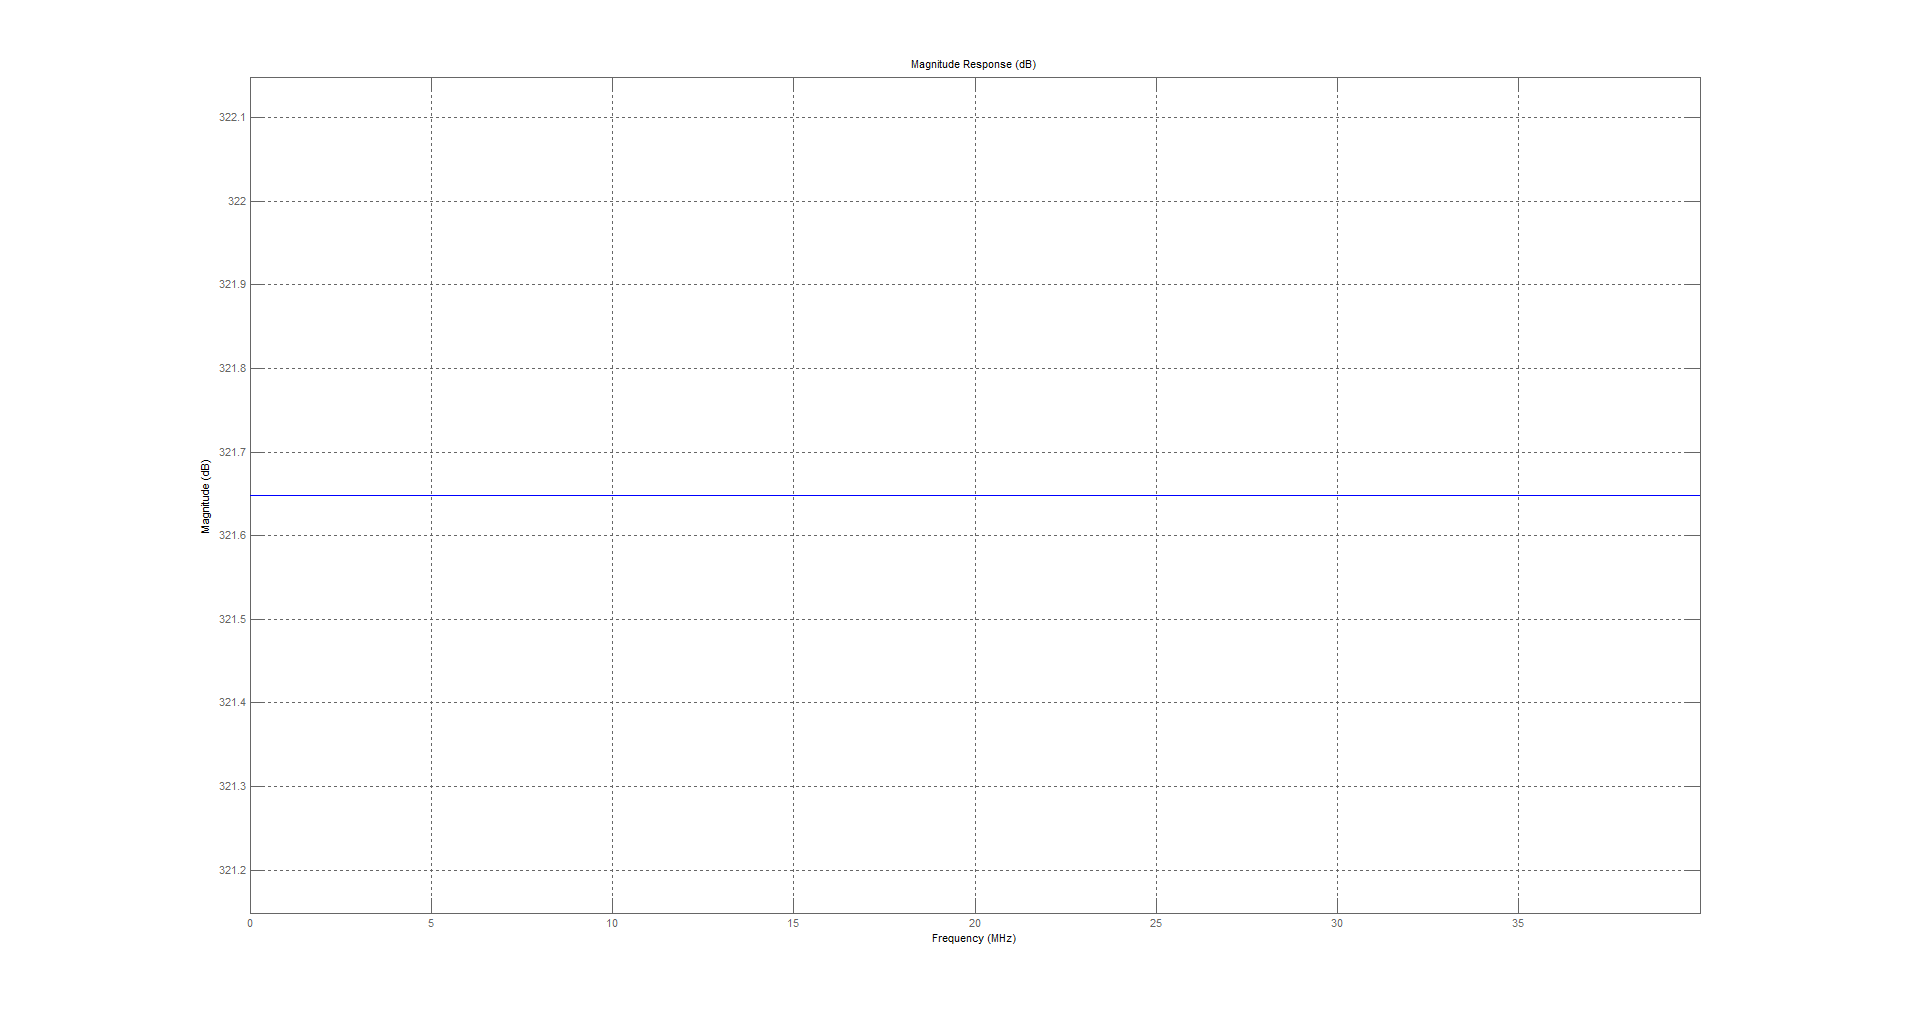The width and height of the screenshot is (1920, 1026).
Task: Select the 10 x-axis tick label
Action: [612, 923]
